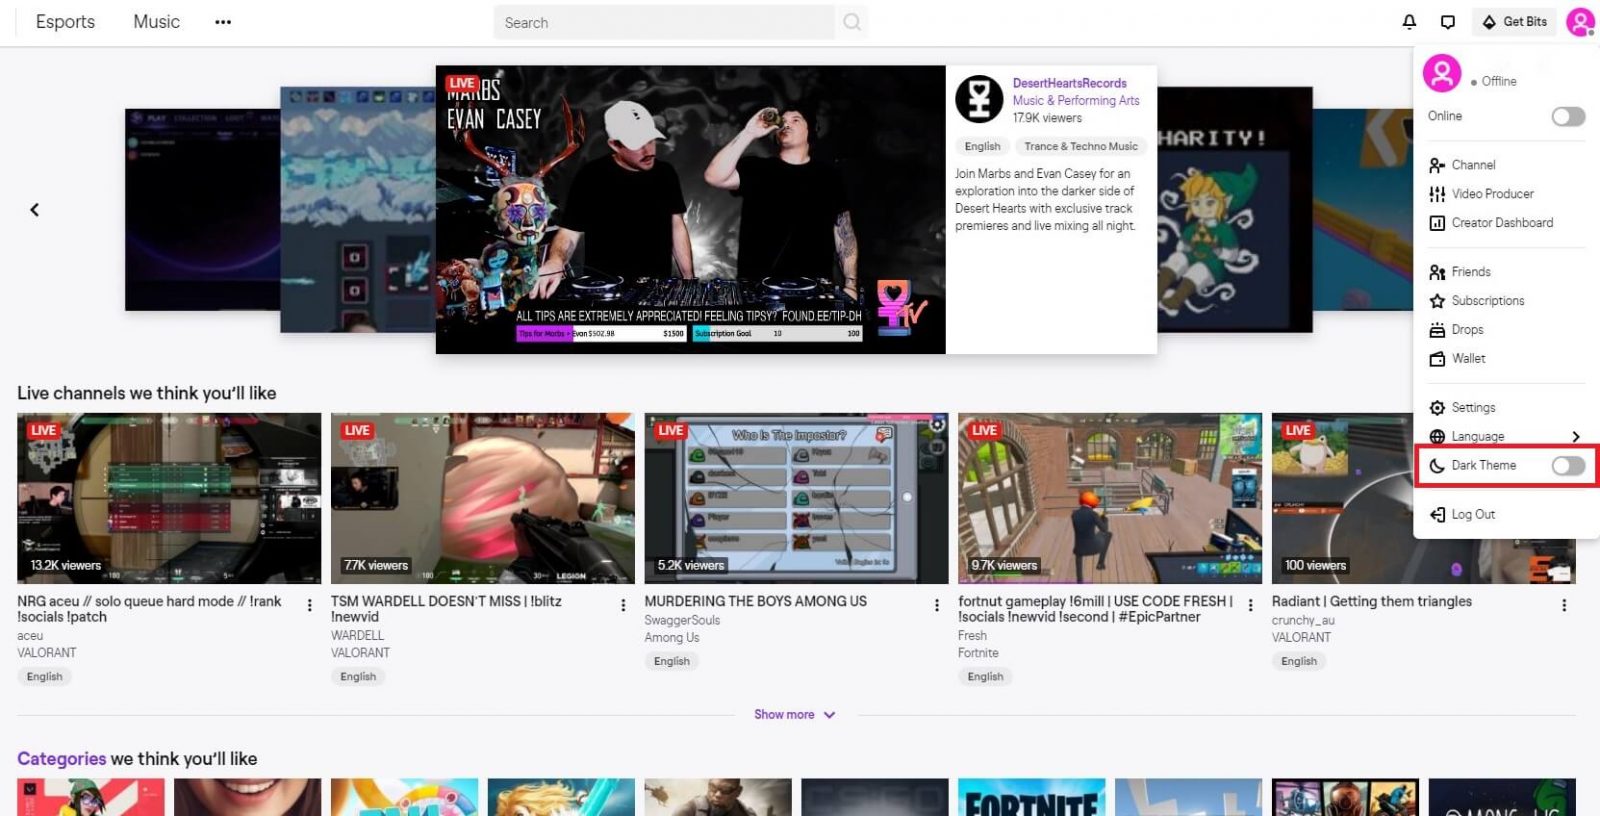This screenshot has height=816, width=1600.
Task: Open options for TSM WARDELL stream
Action: pos(623,605)
